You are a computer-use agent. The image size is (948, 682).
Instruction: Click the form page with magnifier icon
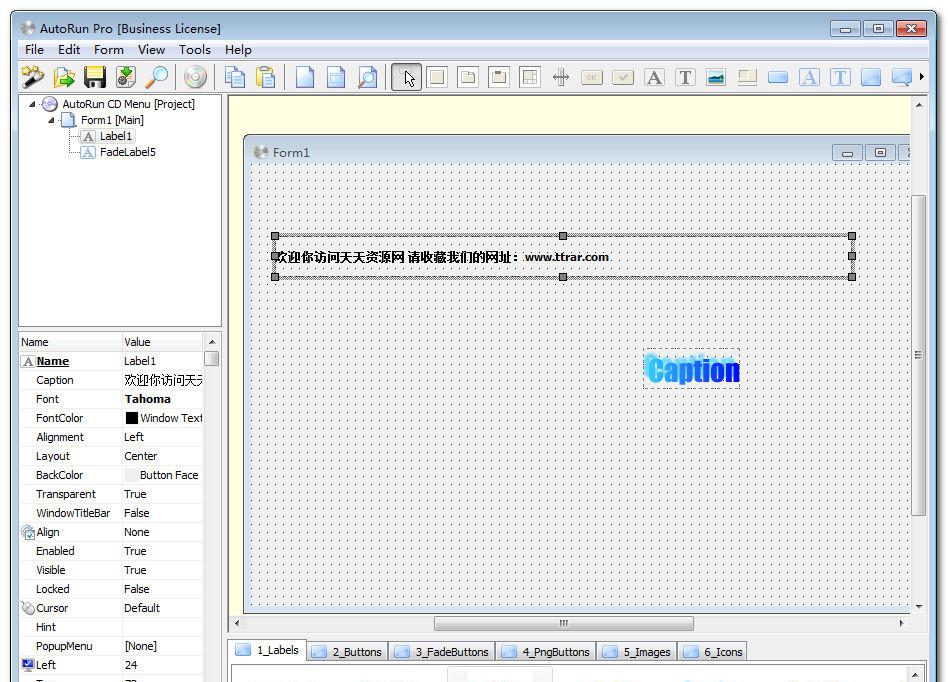(367, 77)
